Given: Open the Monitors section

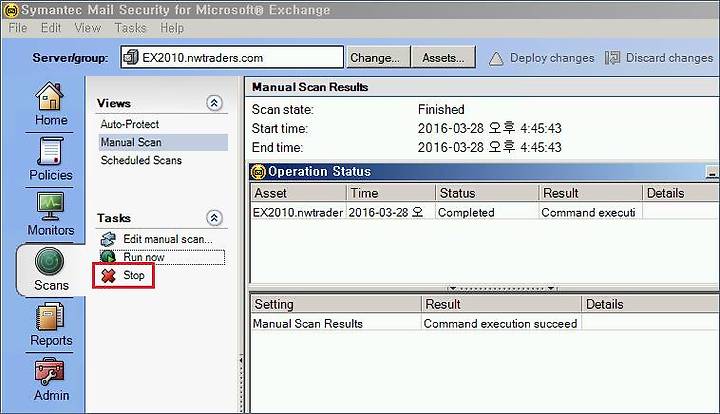Looking at the screenshot, I should (51, 214).
